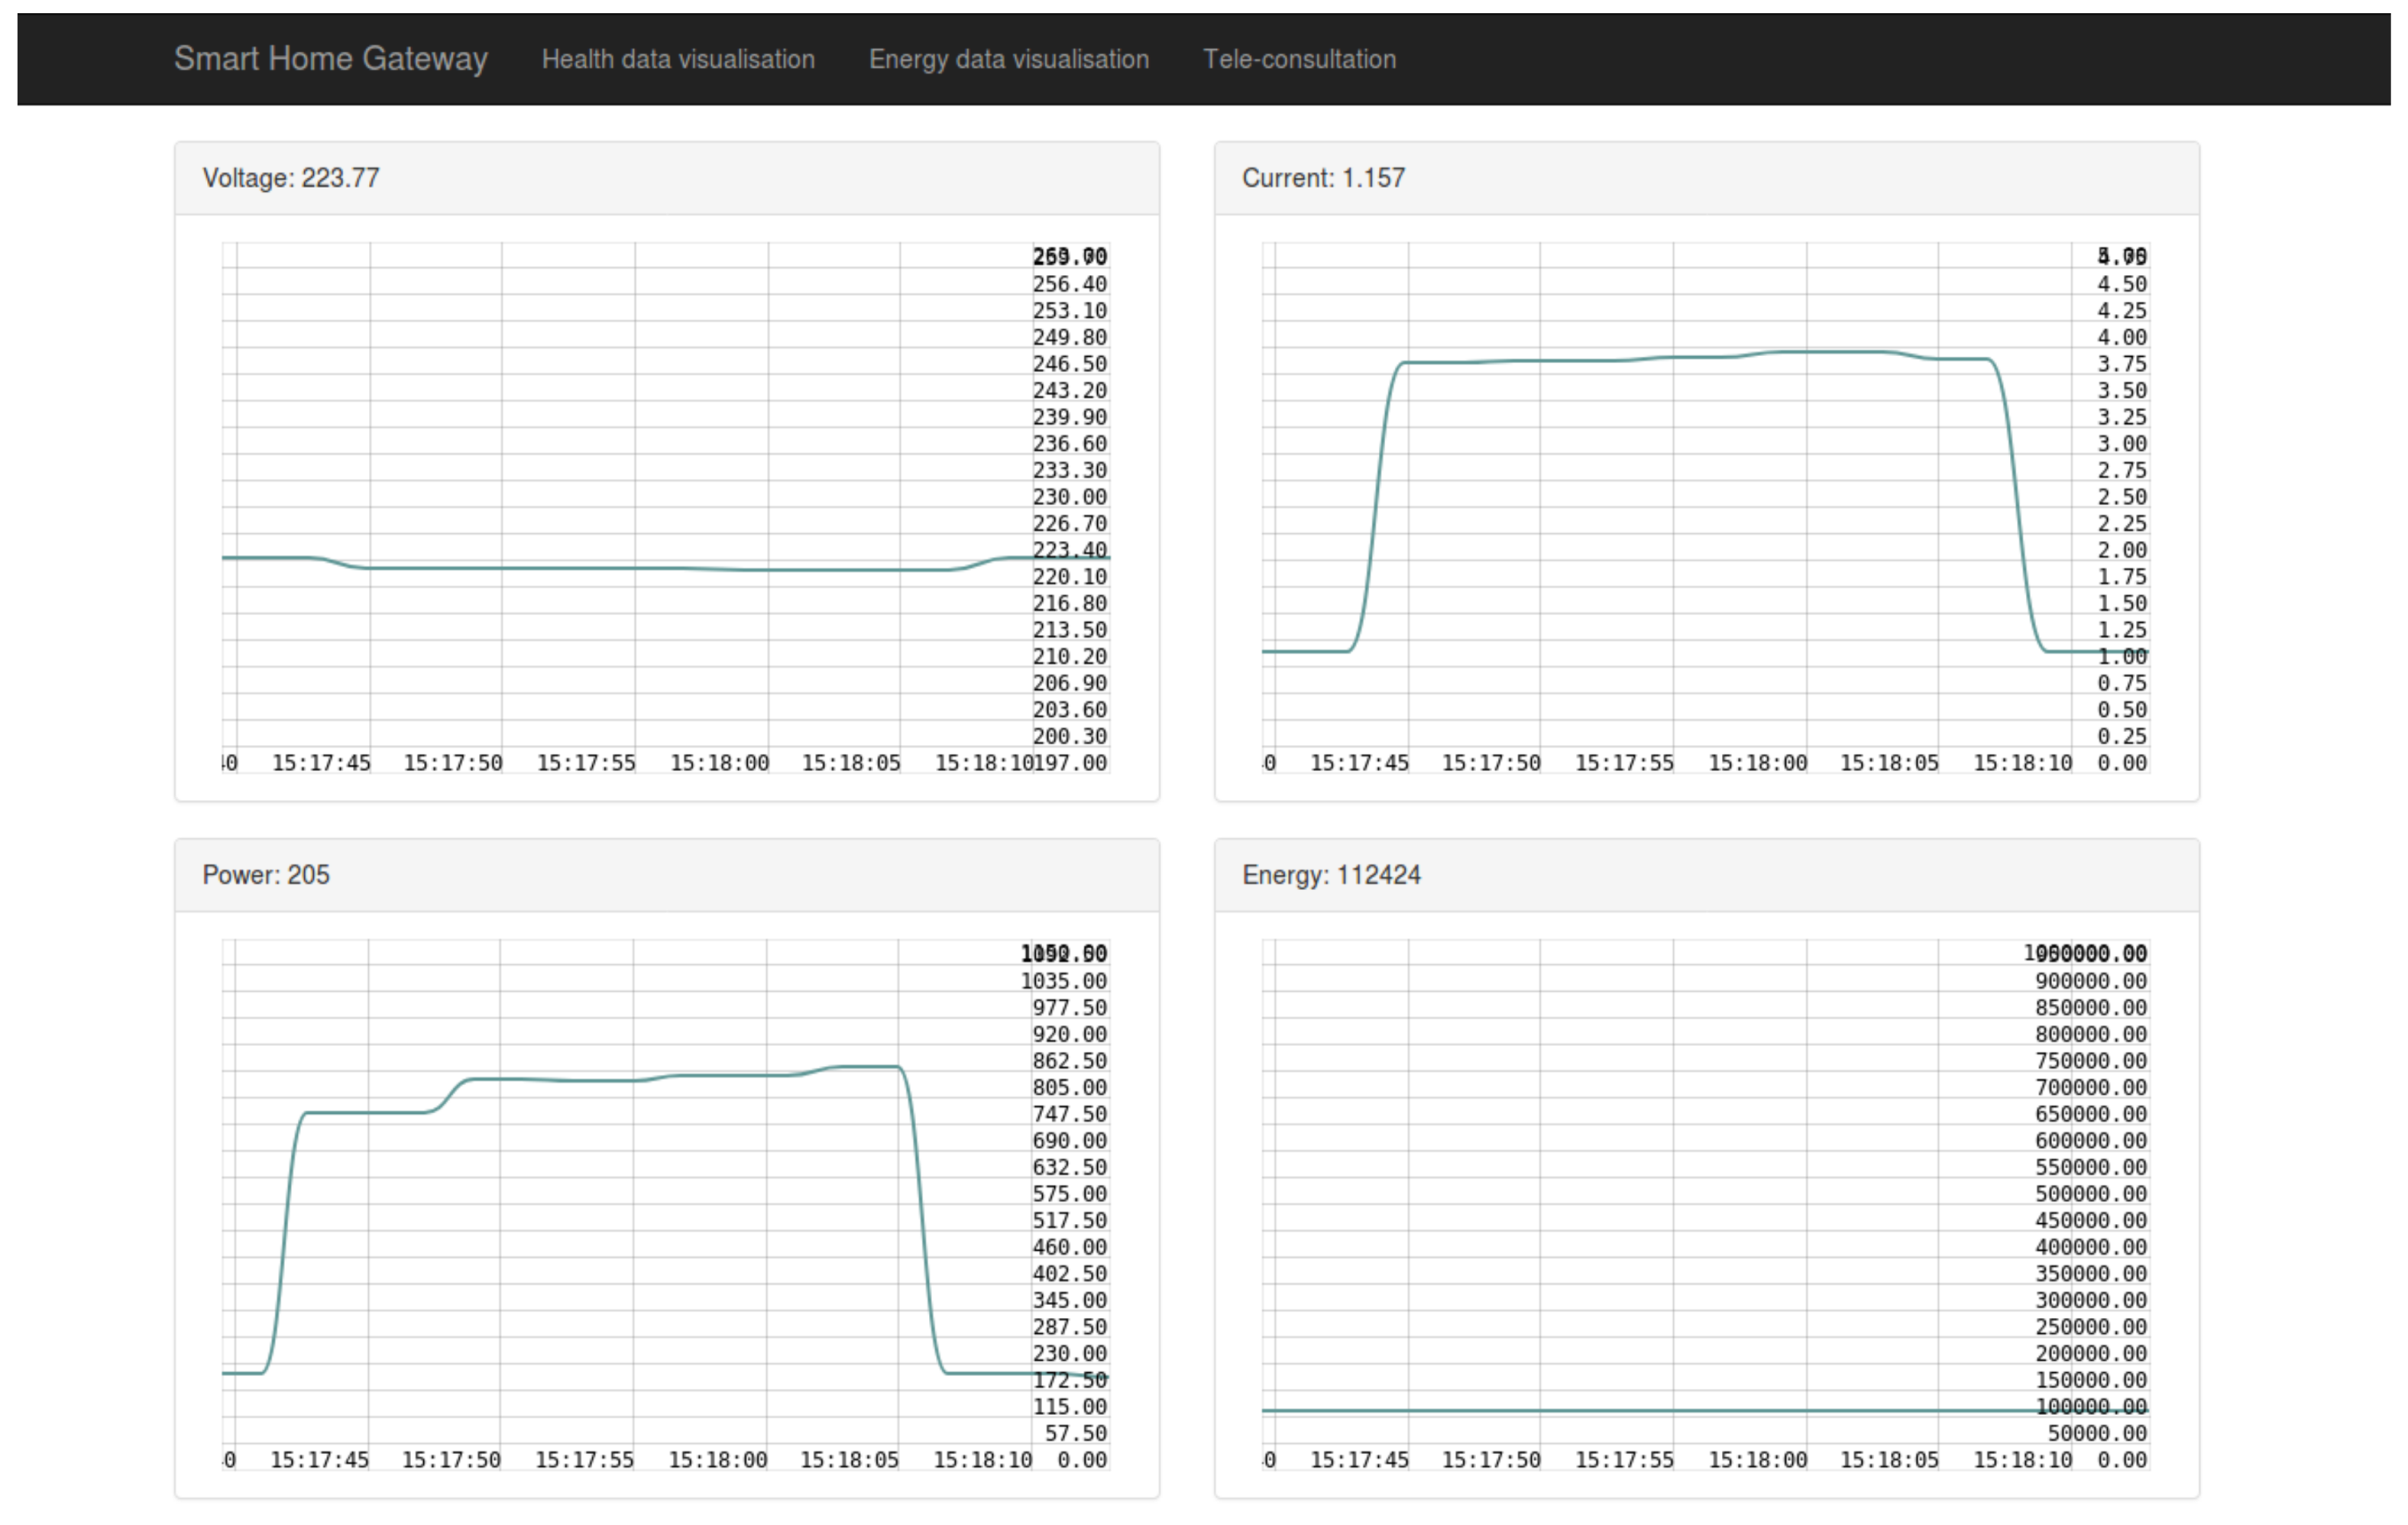Go to the Tele-consultation page

point(1298,60)
